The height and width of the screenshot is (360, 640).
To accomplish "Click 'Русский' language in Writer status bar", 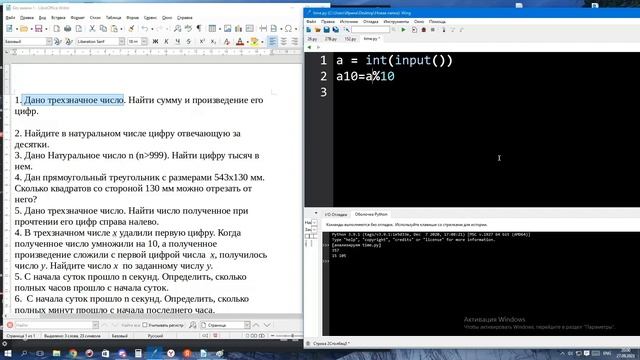I will click(155, 336).
